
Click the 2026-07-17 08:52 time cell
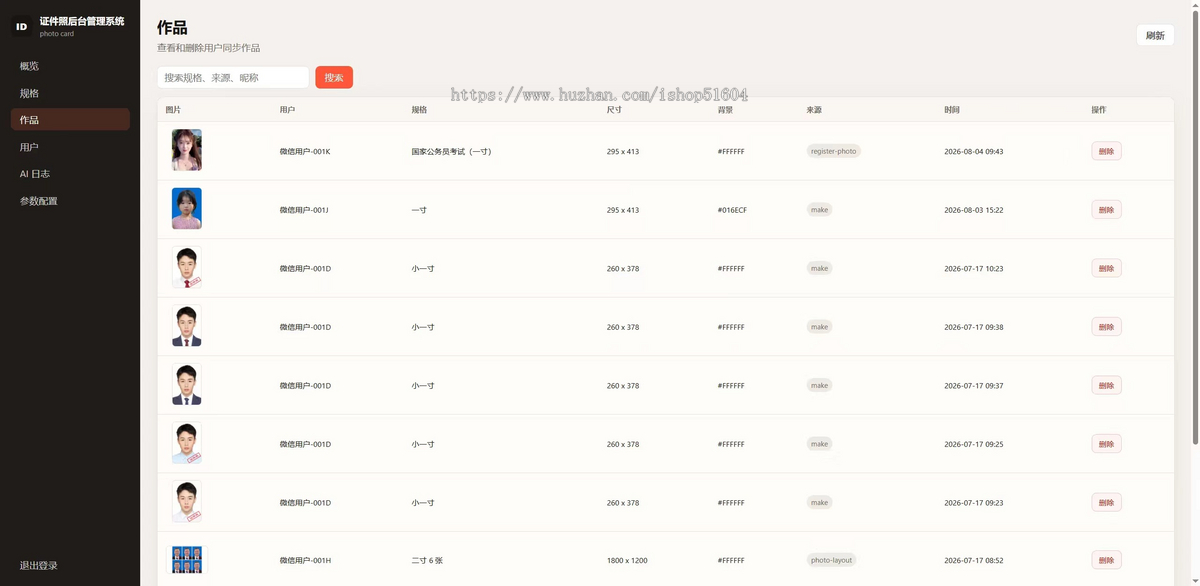click(x=973, y=561)
